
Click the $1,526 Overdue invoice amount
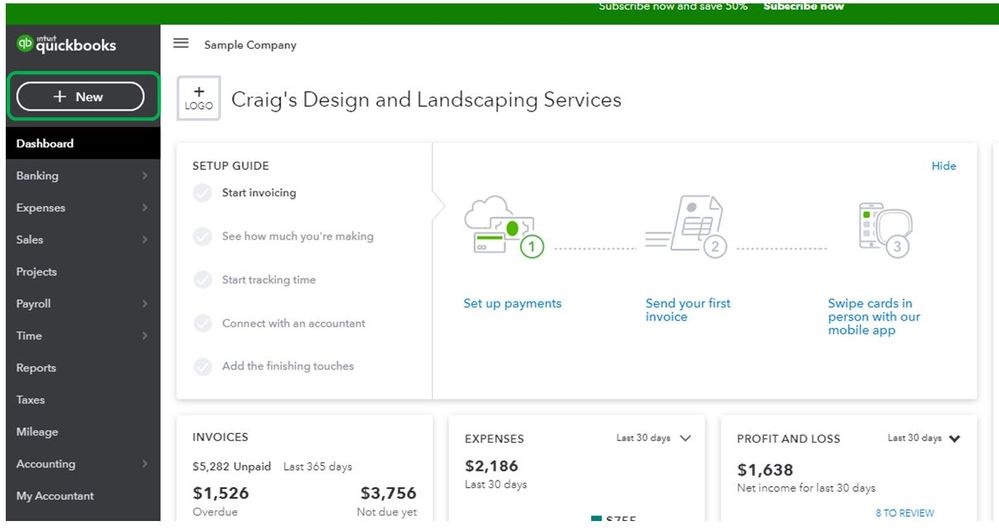click(x=220, y=493)
